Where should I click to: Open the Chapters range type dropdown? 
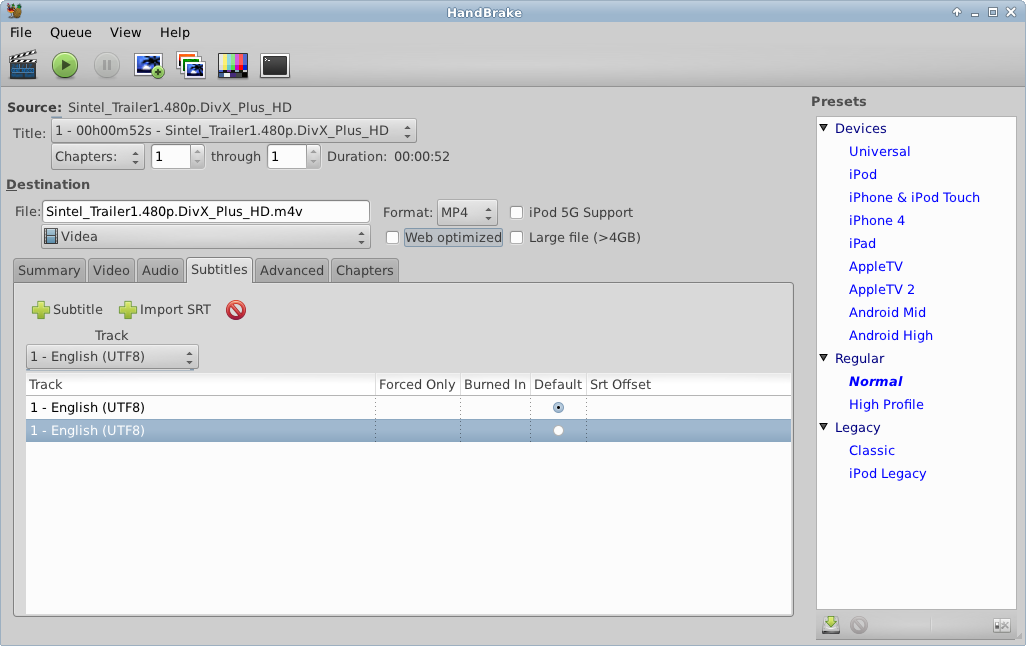[x=98, y=156]
